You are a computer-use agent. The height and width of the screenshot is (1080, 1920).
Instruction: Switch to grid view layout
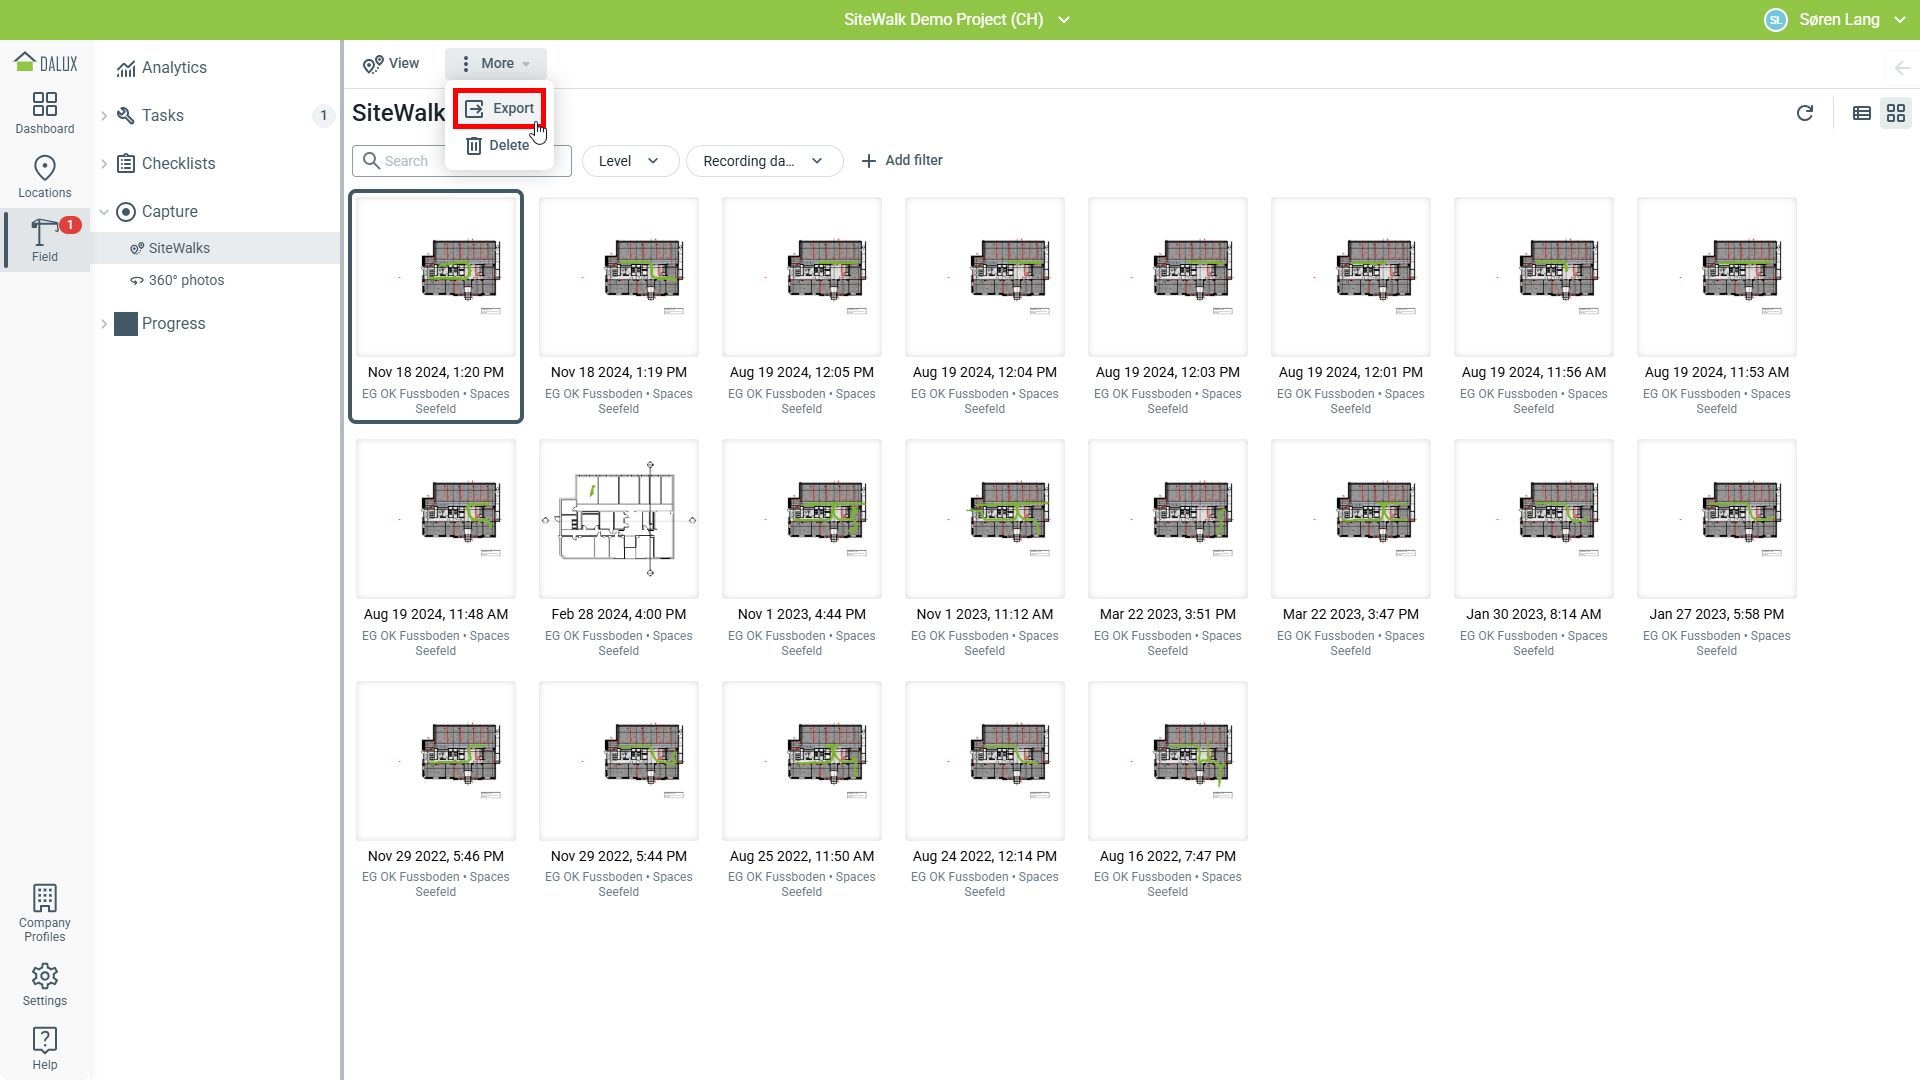pyautogui.click(x=1896, y=113)
